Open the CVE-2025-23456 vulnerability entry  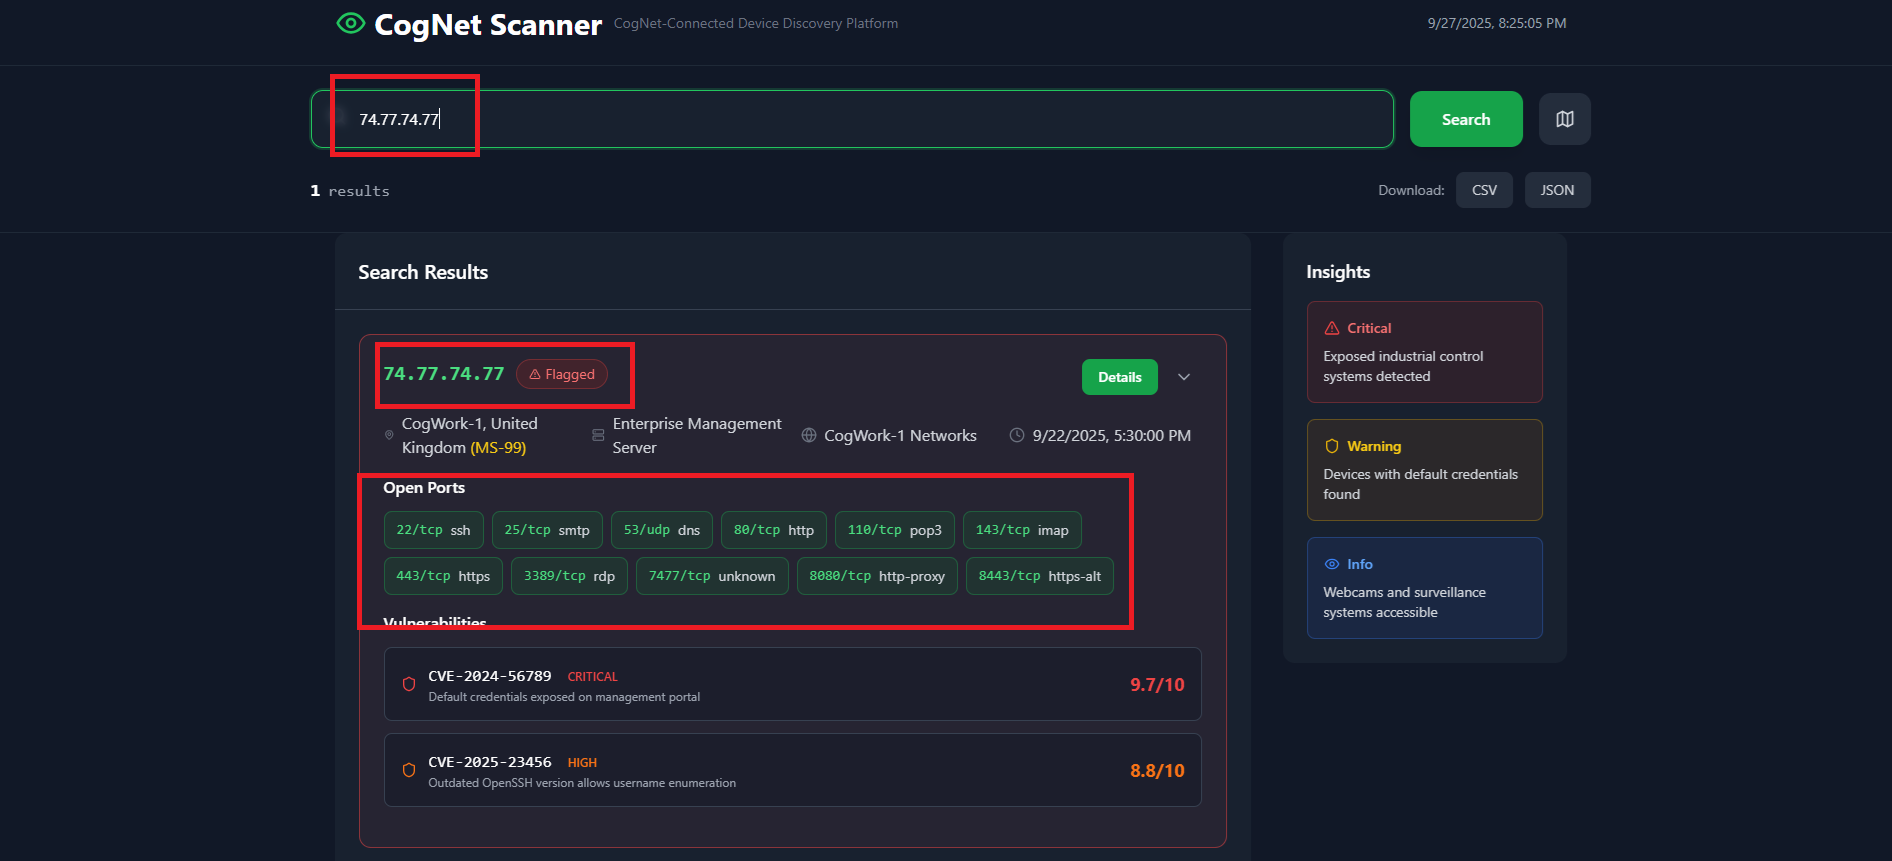[x=792, y=770]
